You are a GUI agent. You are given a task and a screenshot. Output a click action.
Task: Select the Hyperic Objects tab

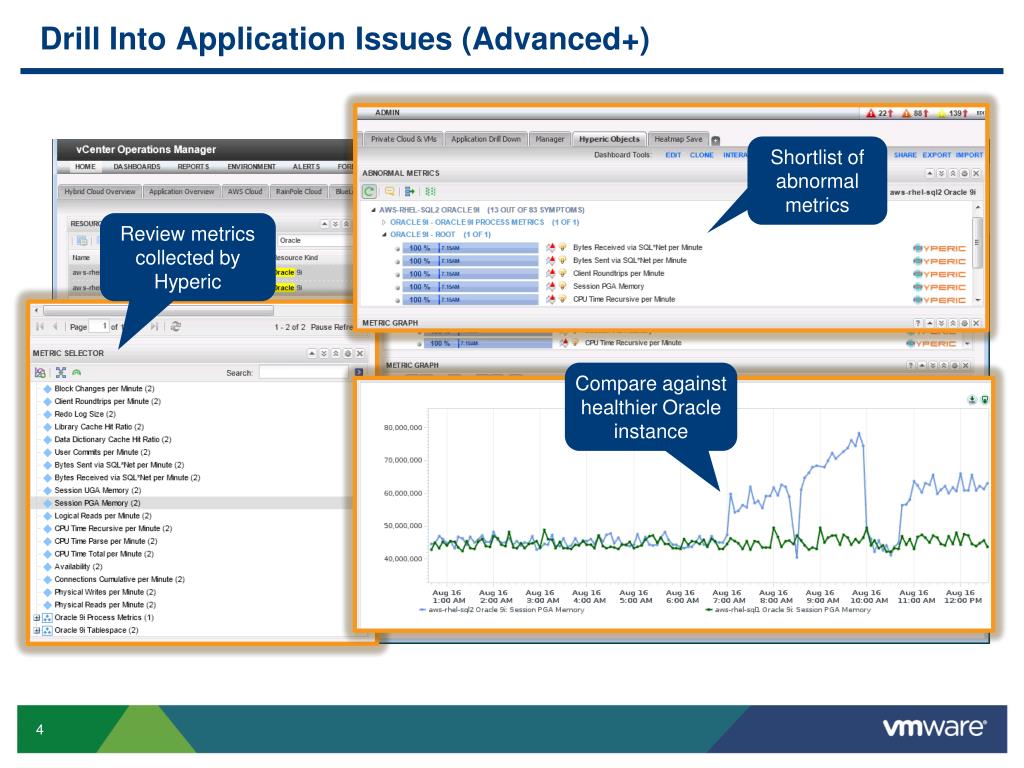coord(609,139)
